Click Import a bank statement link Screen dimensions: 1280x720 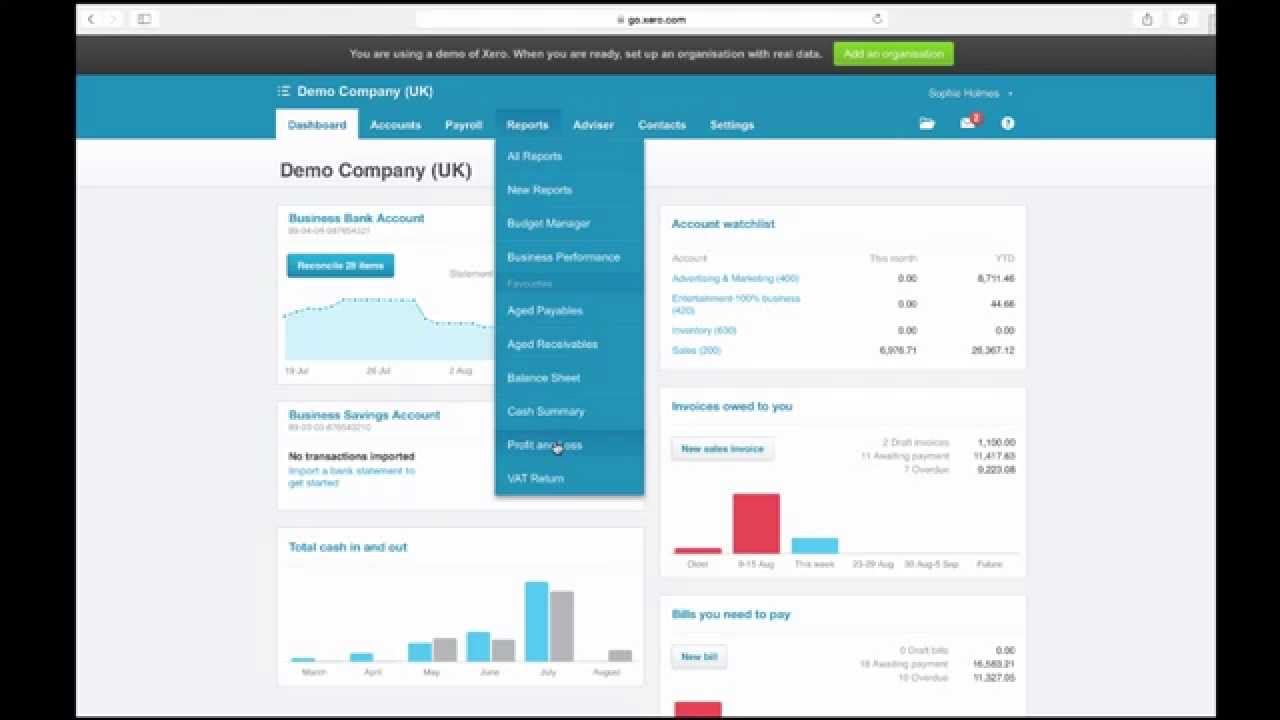[351, 476]
